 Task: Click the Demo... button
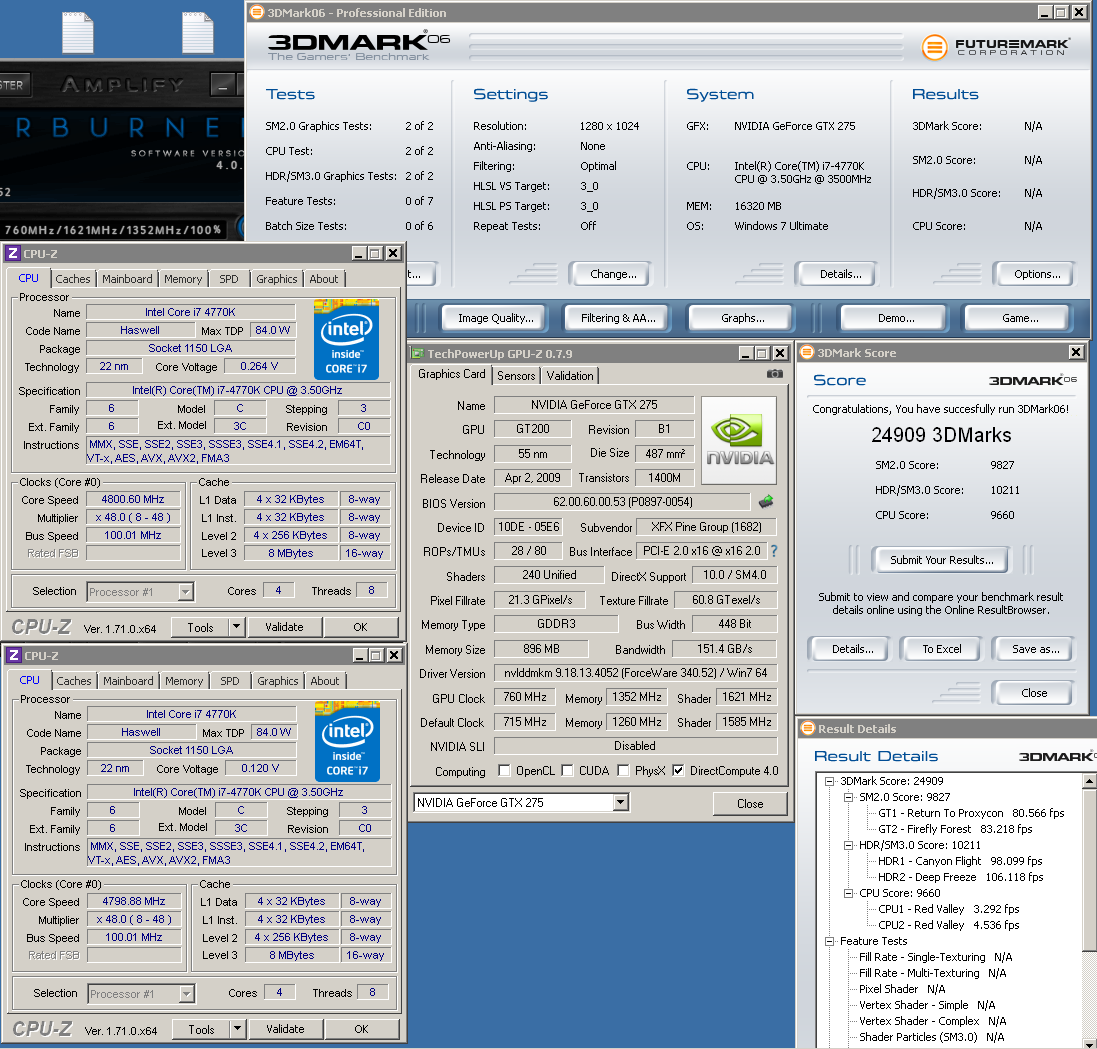coord(896,318)
